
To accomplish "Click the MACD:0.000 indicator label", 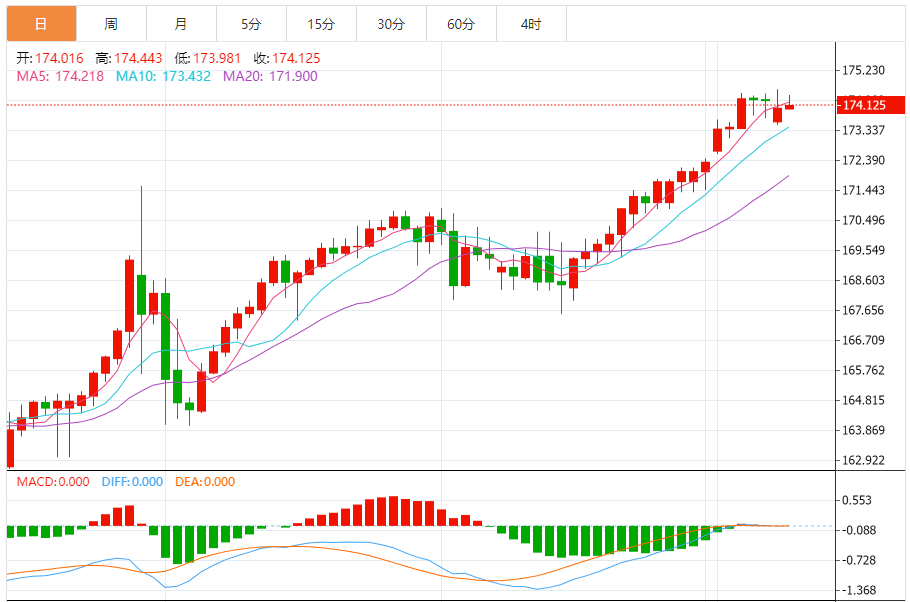I will (x=53, y=482).
